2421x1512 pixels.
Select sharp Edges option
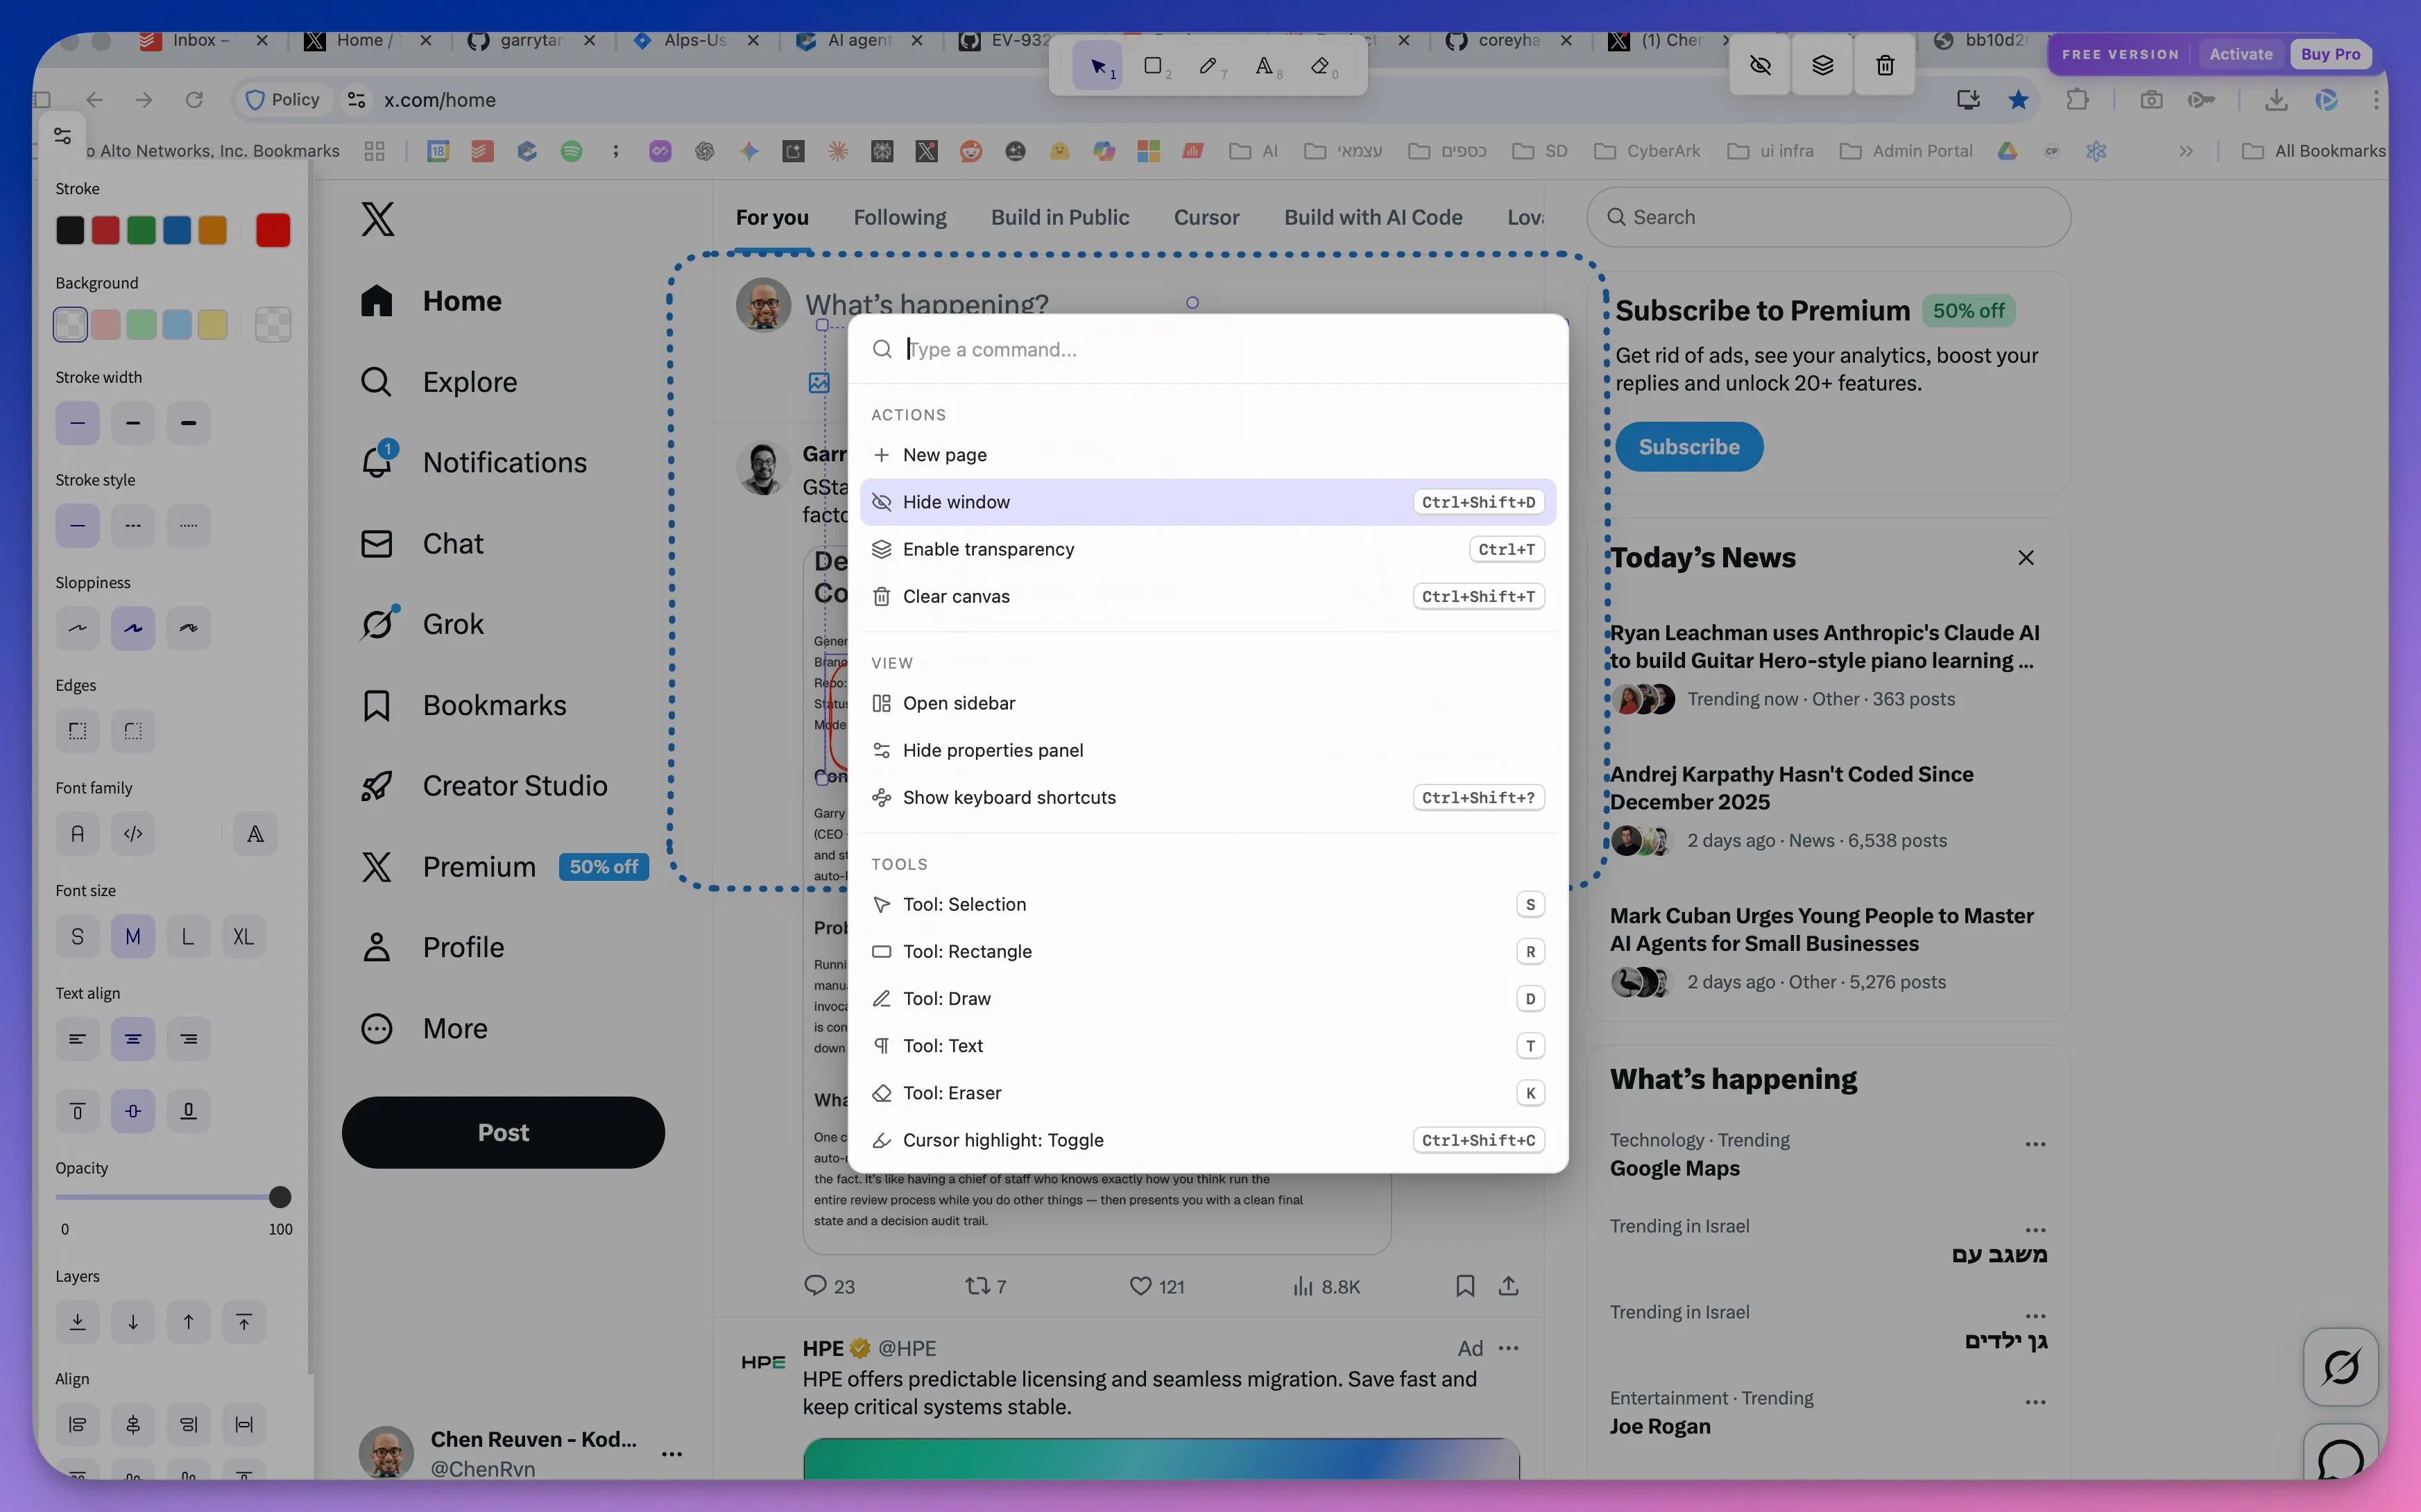pos(77,731)
